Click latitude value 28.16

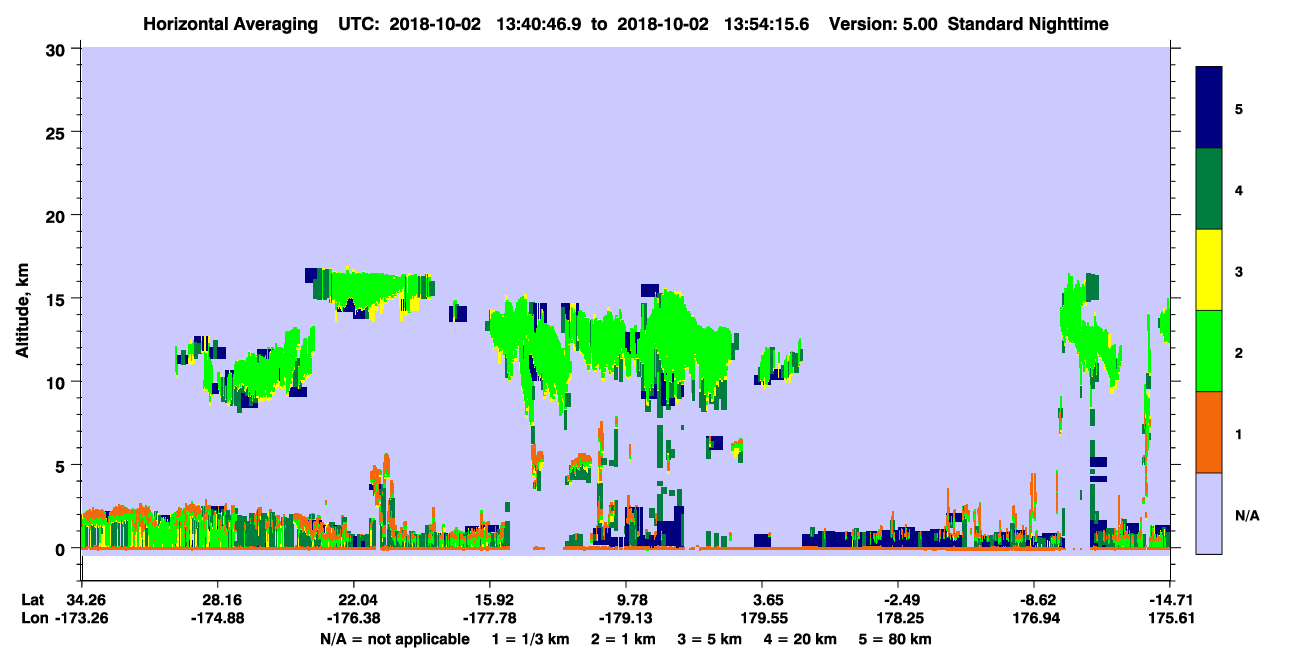(217, 600)
